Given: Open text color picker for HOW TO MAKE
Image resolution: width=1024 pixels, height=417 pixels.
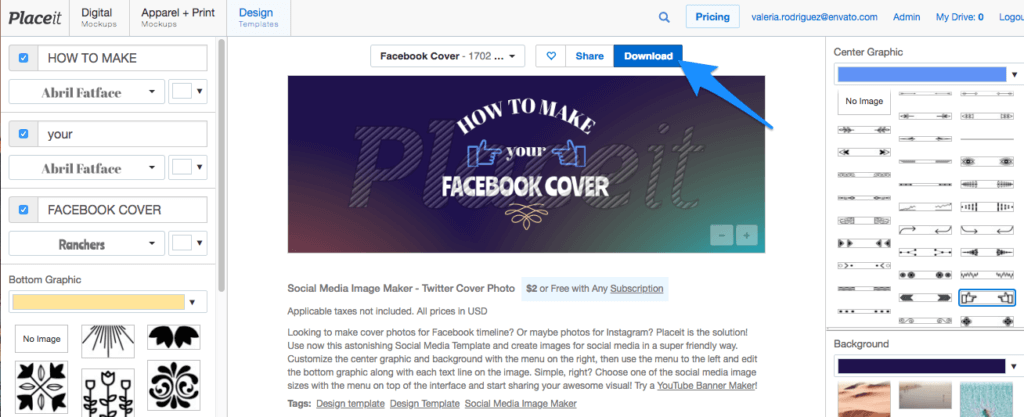Looking at the screenshot, I should (x=188, y=92).
